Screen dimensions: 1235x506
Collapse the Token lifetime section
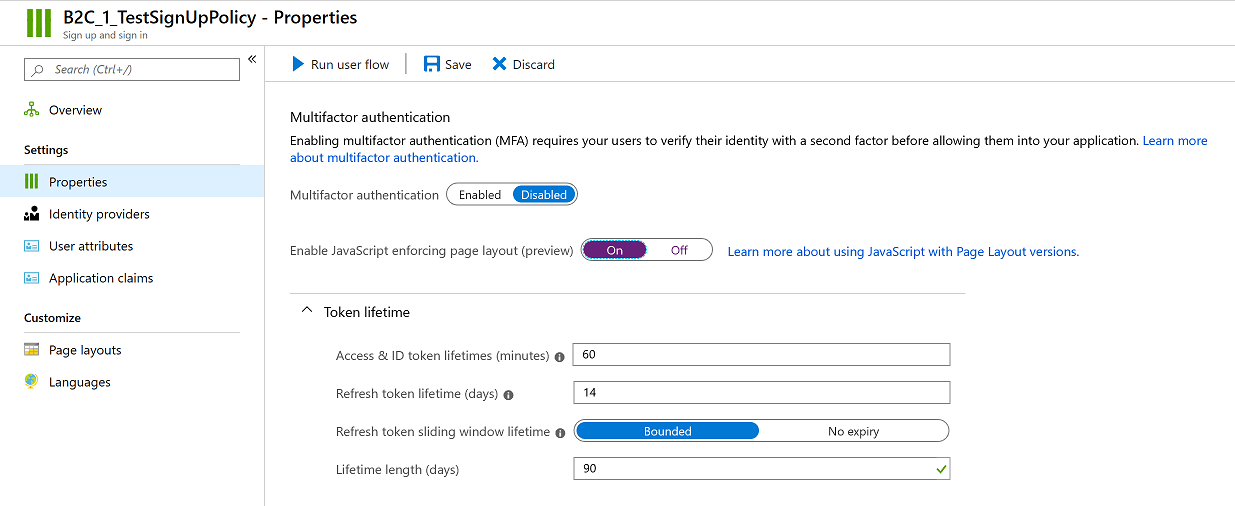click(x=307, y=312)
